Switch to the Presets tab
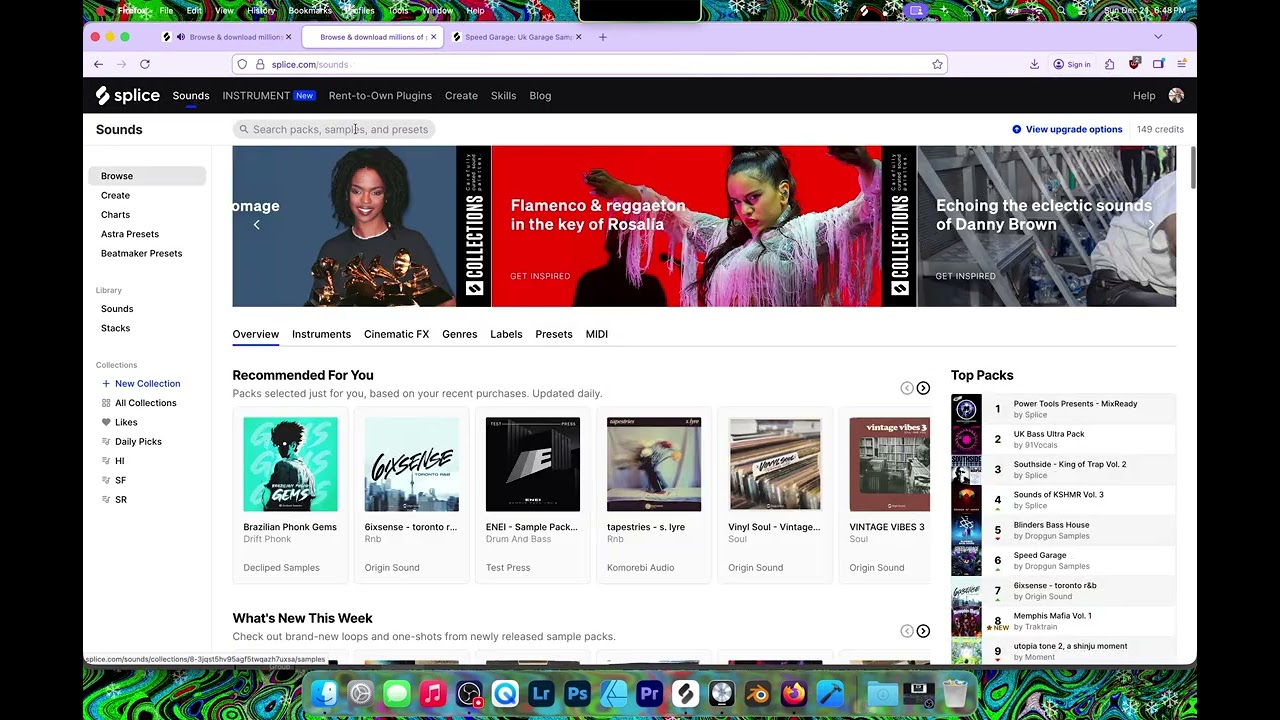The width and height of the screenshot is (1280, 720). pyautogui.click(x=554, y=334)
